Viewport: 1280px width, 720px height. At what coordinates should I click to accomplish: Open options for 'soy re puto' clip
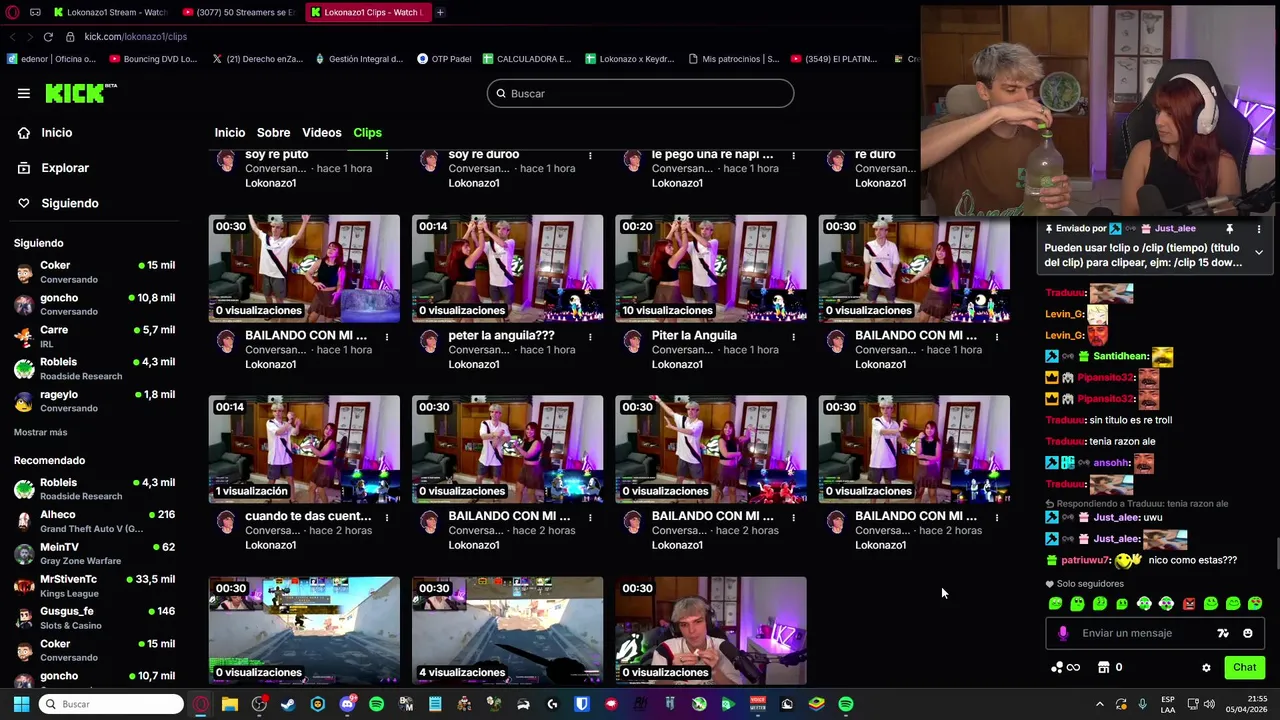387,156
